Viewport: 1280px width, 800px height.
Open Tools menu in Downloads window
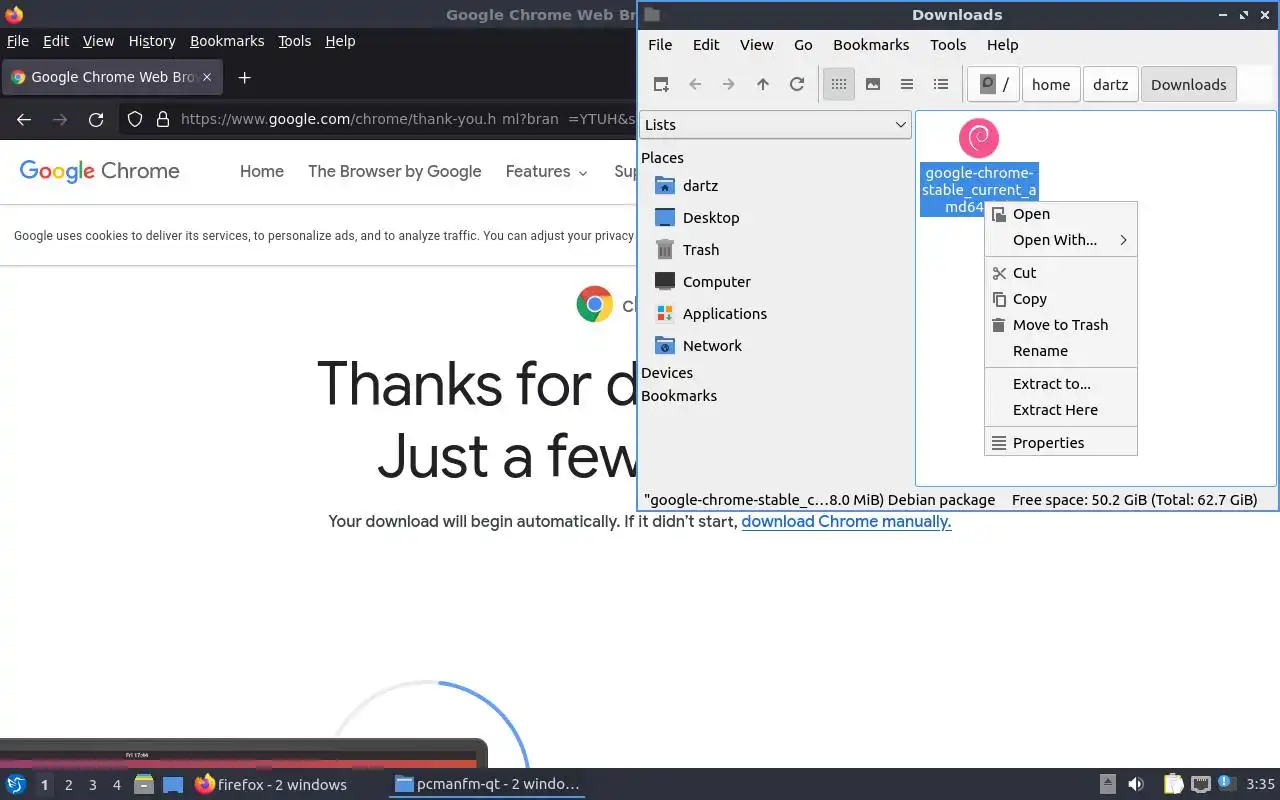point(948,44)
